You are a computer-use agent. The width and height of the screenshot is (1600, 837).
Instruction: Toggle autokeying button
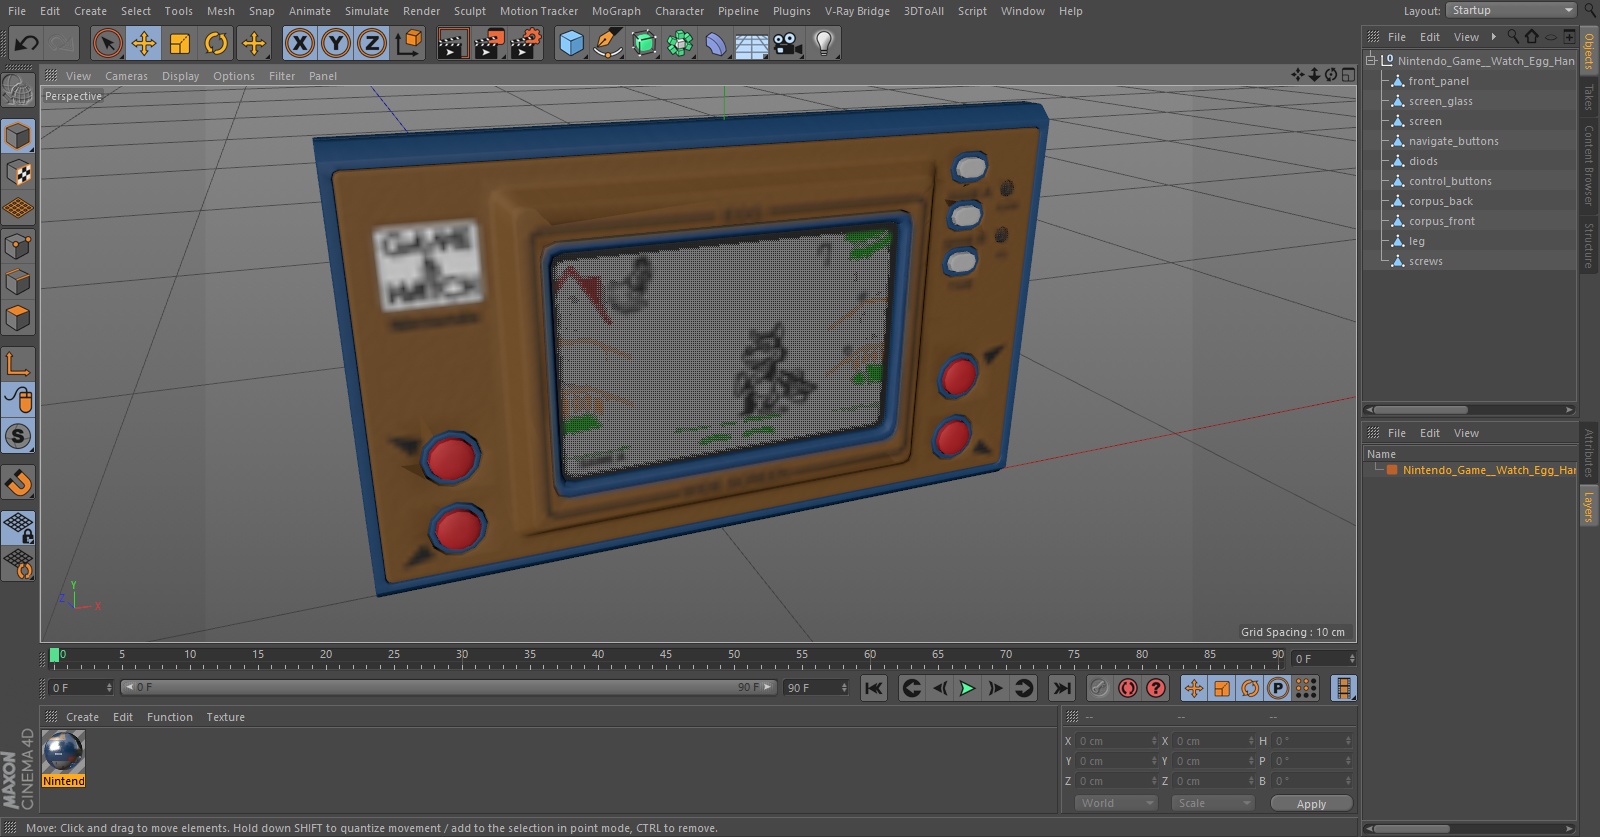tap(1128, 688)
